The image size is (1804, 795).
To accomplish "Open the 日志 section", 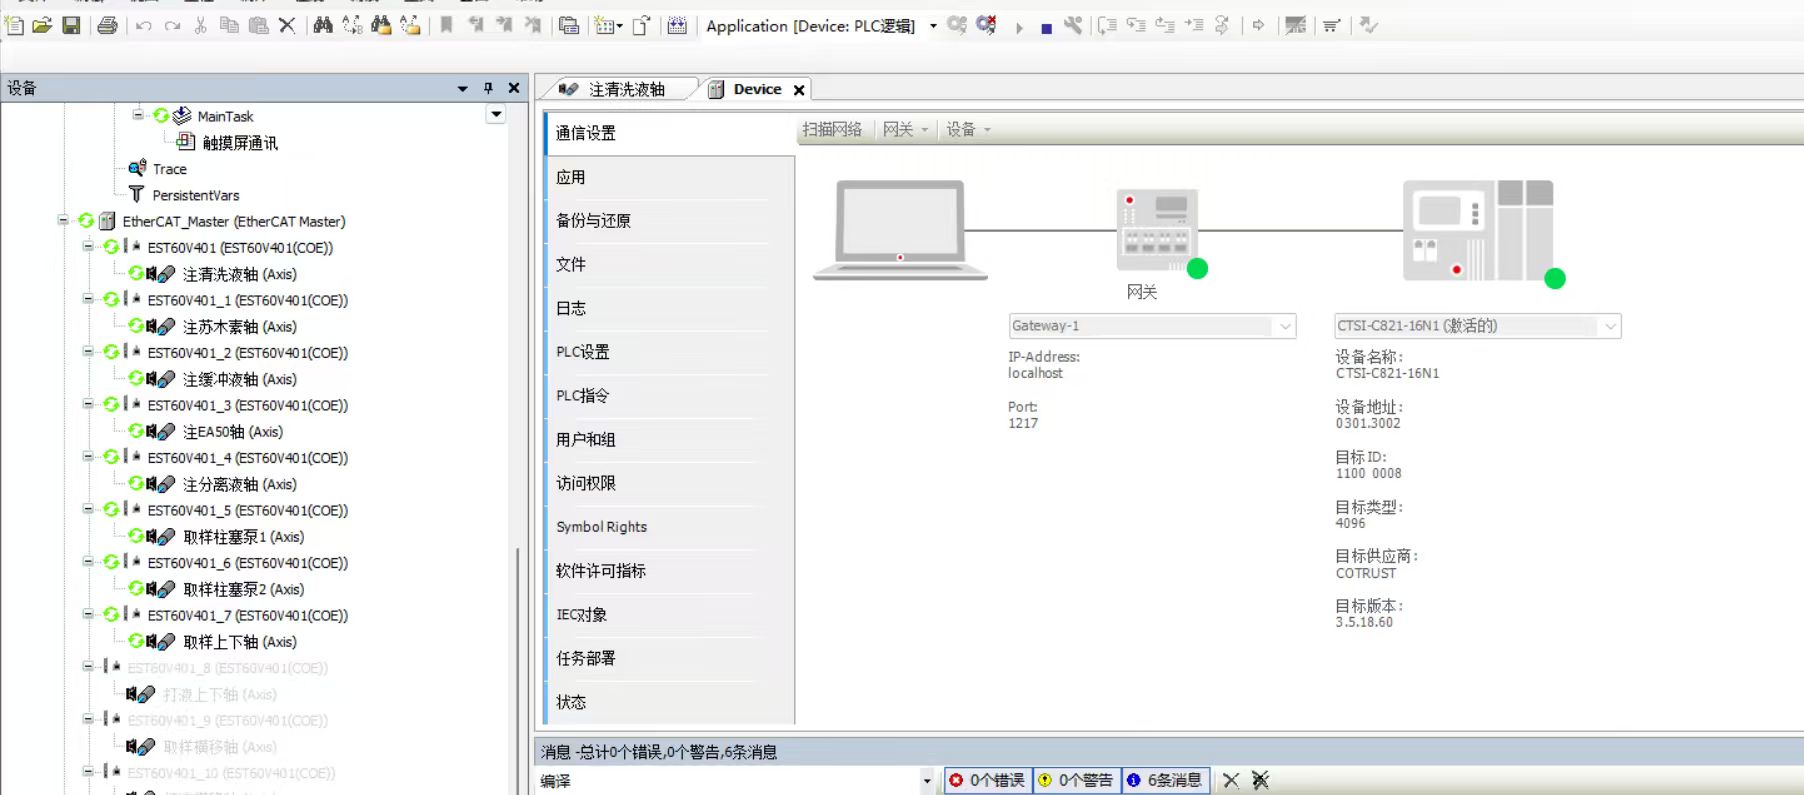I will (x=670, y=308).
